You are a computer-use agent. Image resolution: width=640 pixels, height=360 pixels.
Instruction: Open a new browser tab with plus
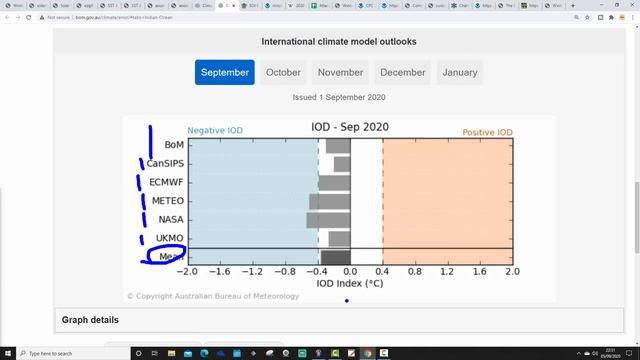coord(573,6)
